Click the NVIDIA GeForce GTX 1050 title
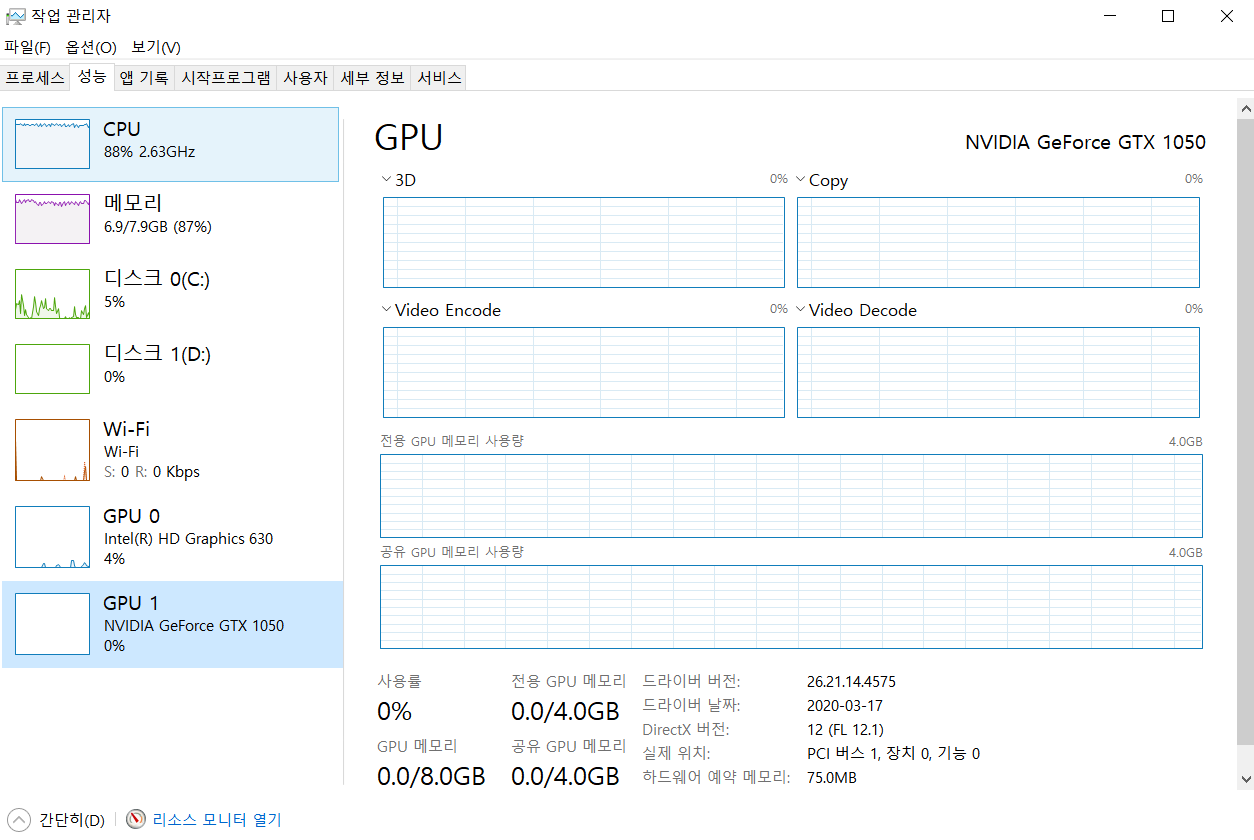This screenshot has height=840, width=1254. coord(1085,142)
